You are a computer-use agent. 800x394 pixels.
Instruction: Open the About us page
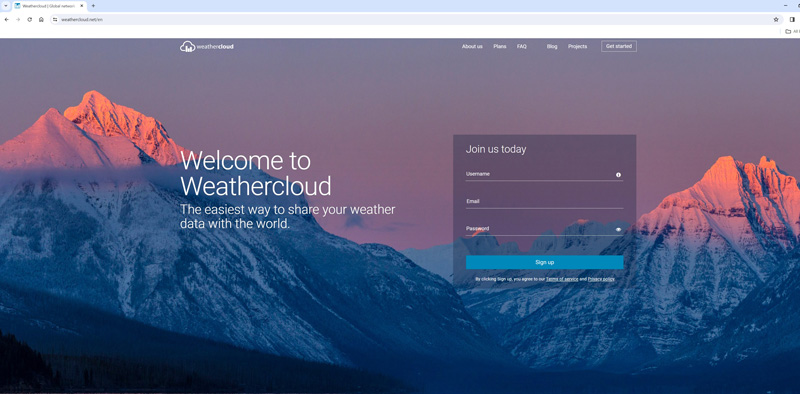pos(472,46)
